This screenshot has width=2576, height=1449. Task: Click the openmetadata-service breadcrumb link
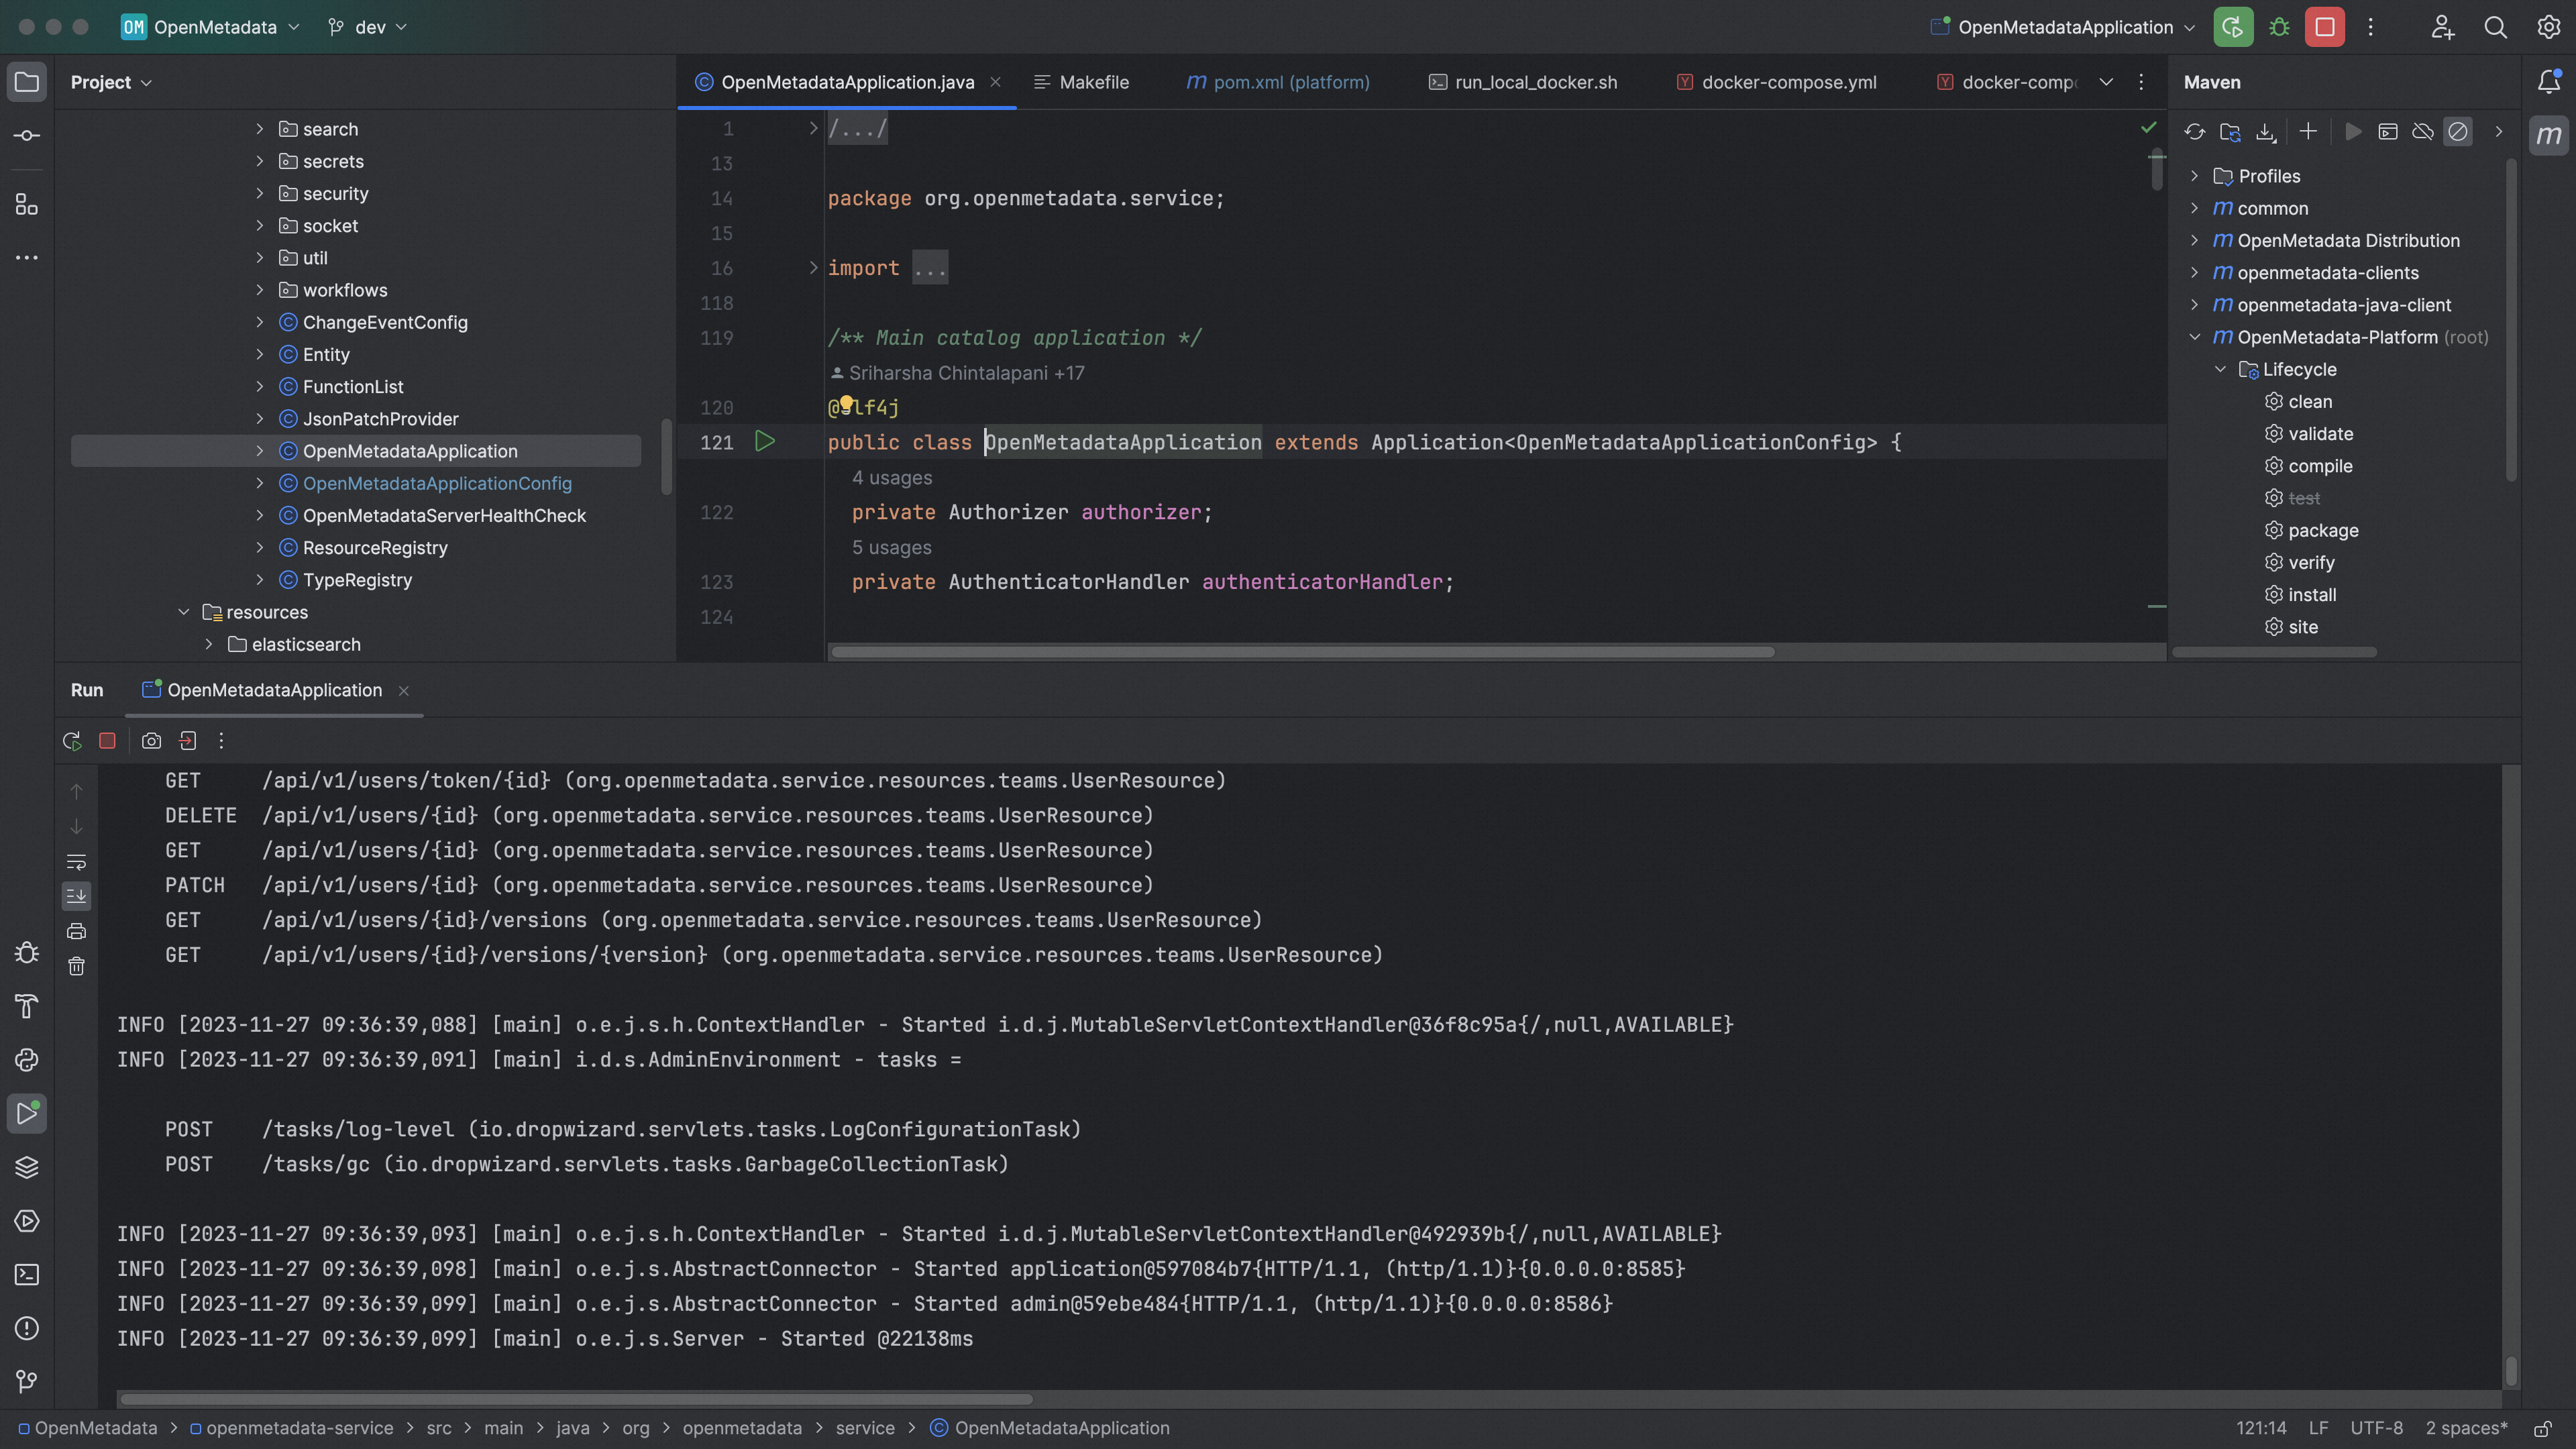coord(299,1428)
